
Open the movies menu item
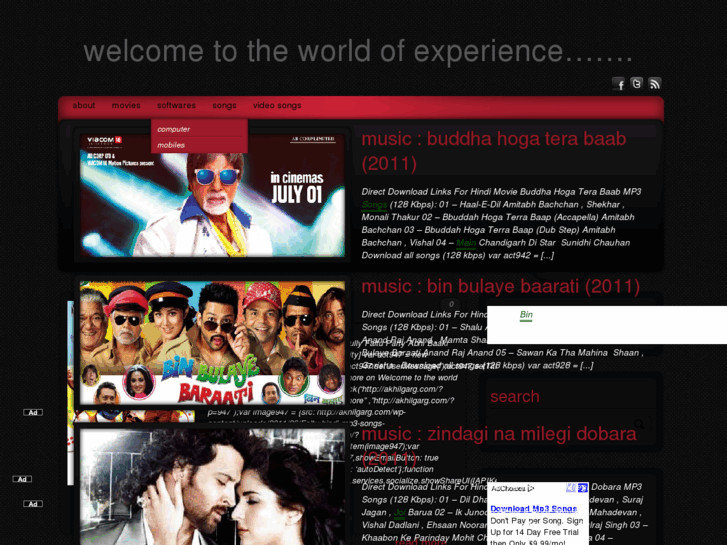[126, 105]
